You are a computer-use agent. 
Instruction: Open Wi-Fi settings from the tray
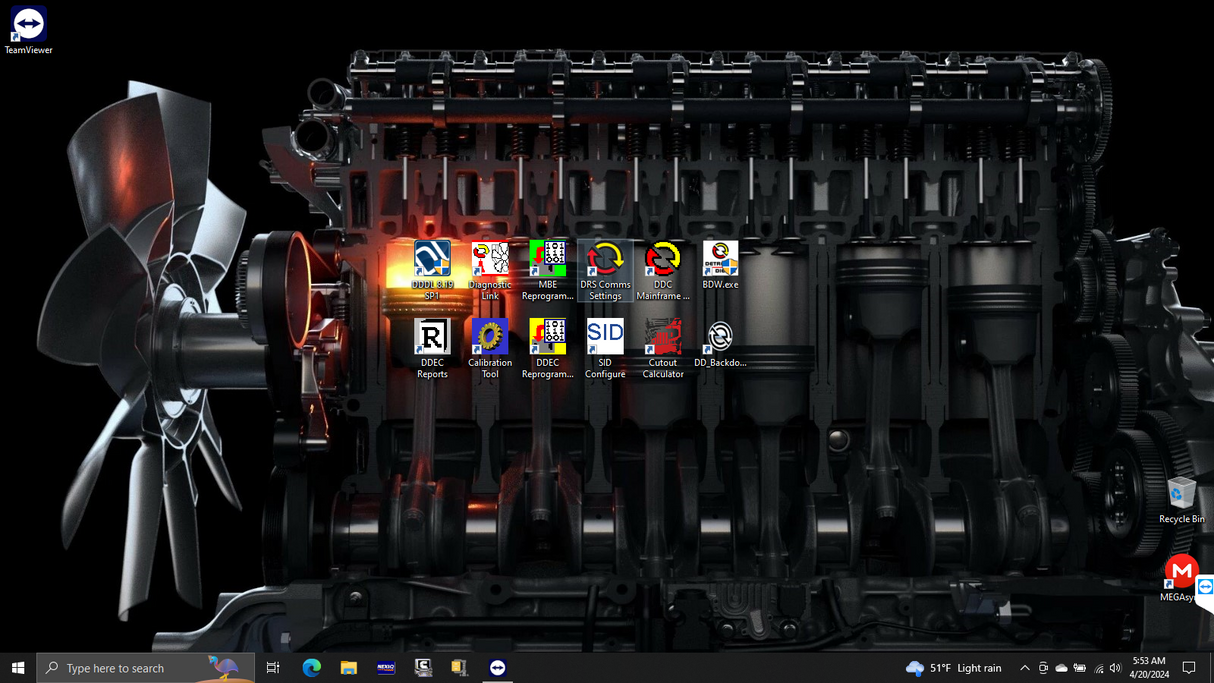(x=1098, y=667)
